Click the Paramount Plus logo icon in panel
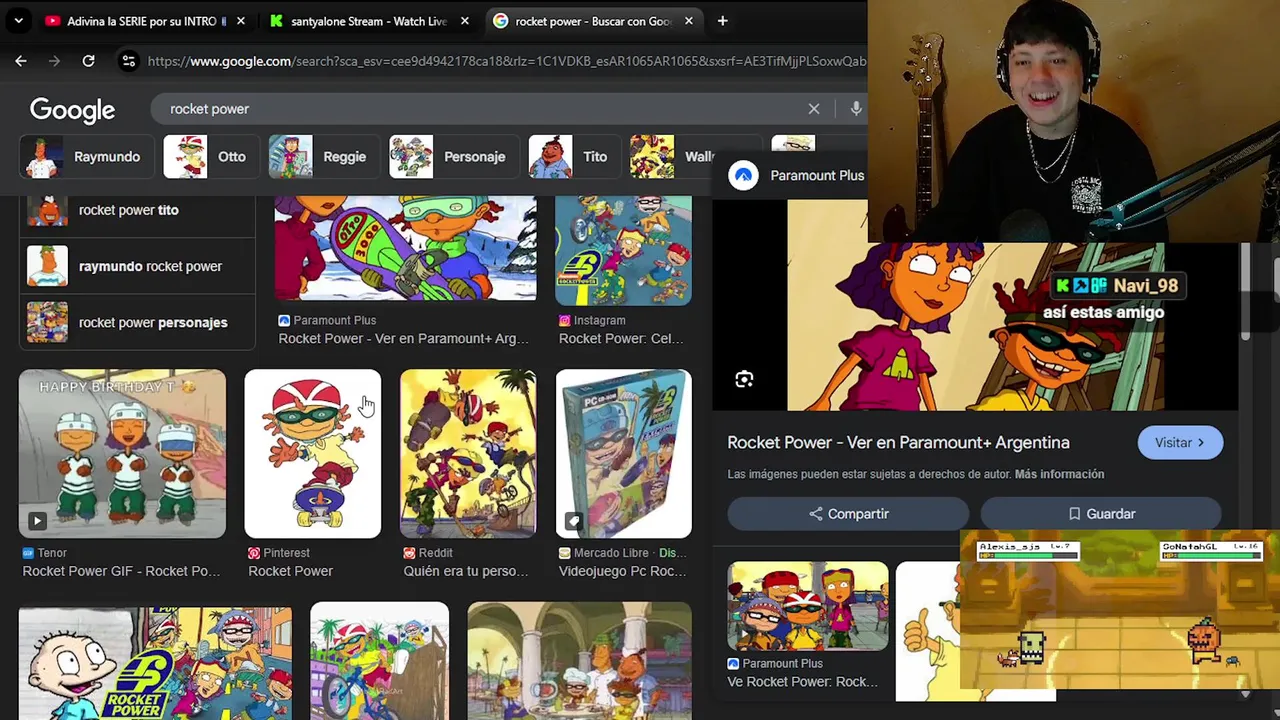Screen dimensions: 1280x720 [x=743, y=176]
